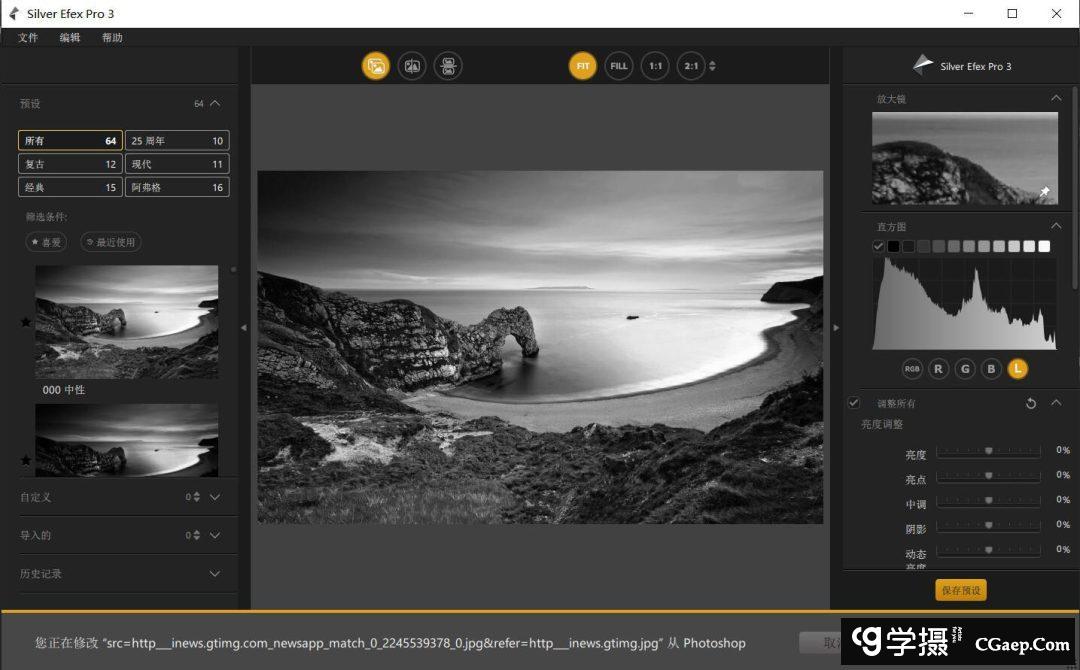Expand the 历史记录 section
1080x670 pixels.
[x=215, y=574]
